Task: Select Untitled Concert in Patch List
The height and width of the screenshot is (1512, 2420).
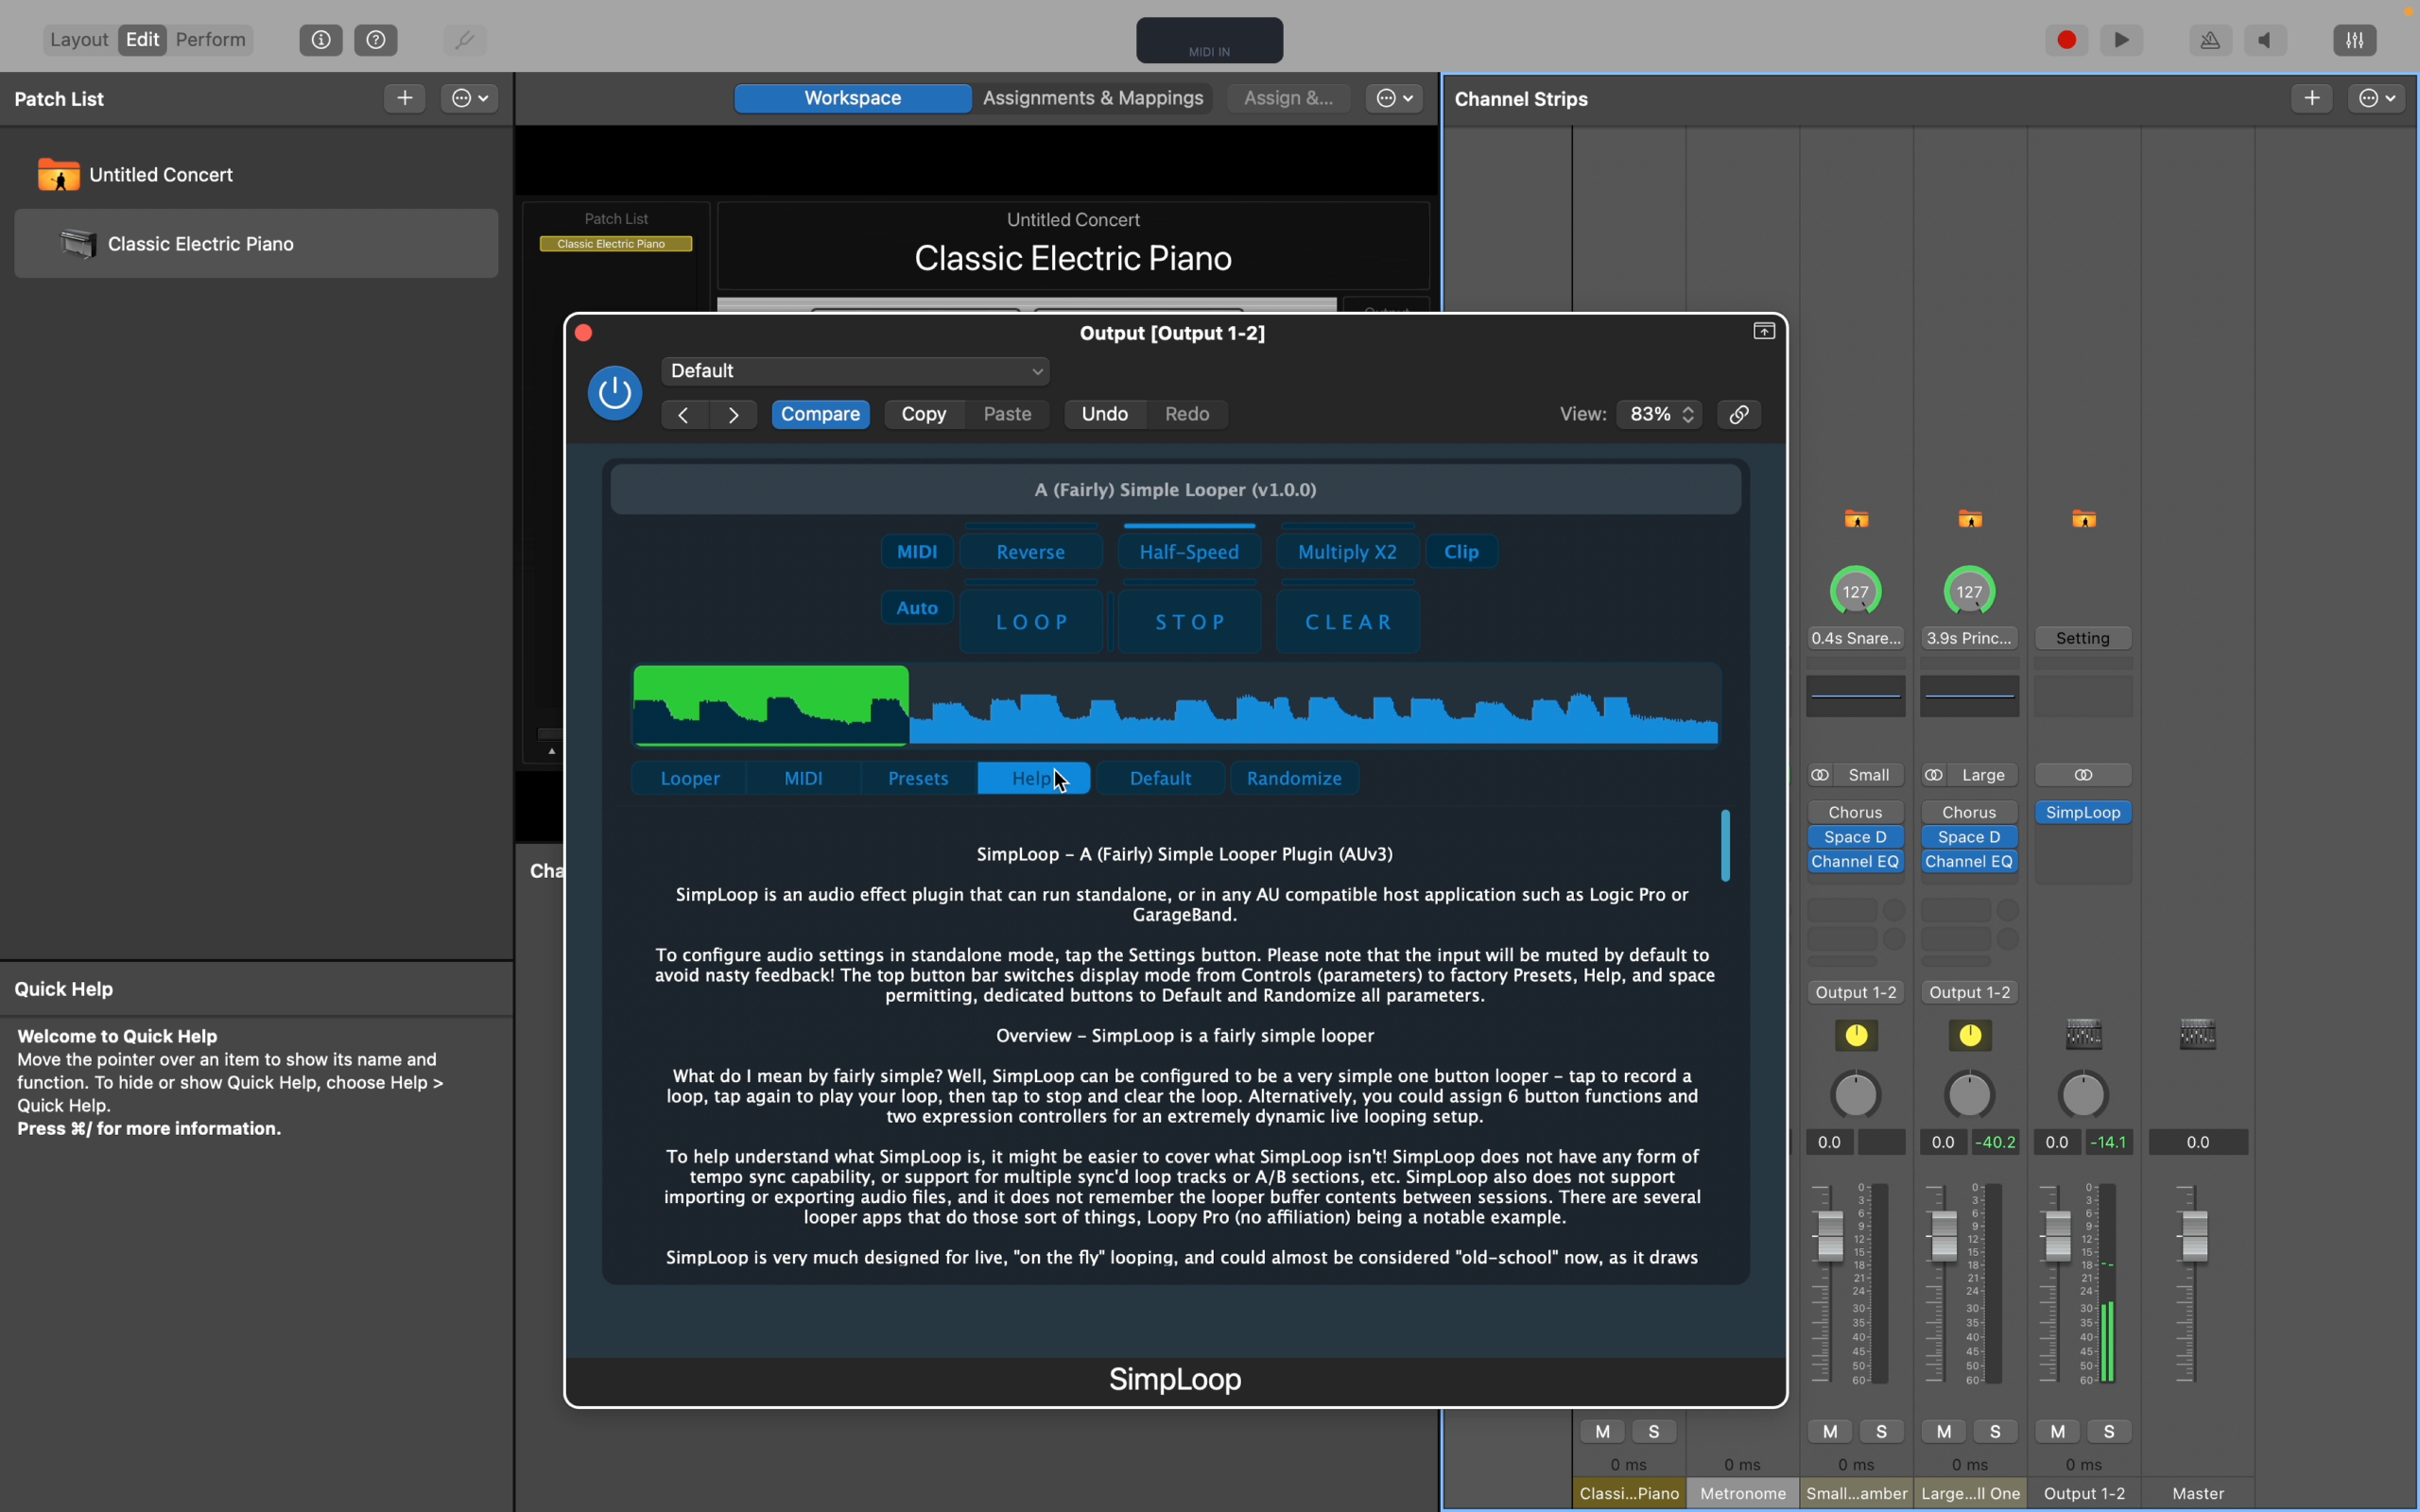Action: click(x=256, y=175)
